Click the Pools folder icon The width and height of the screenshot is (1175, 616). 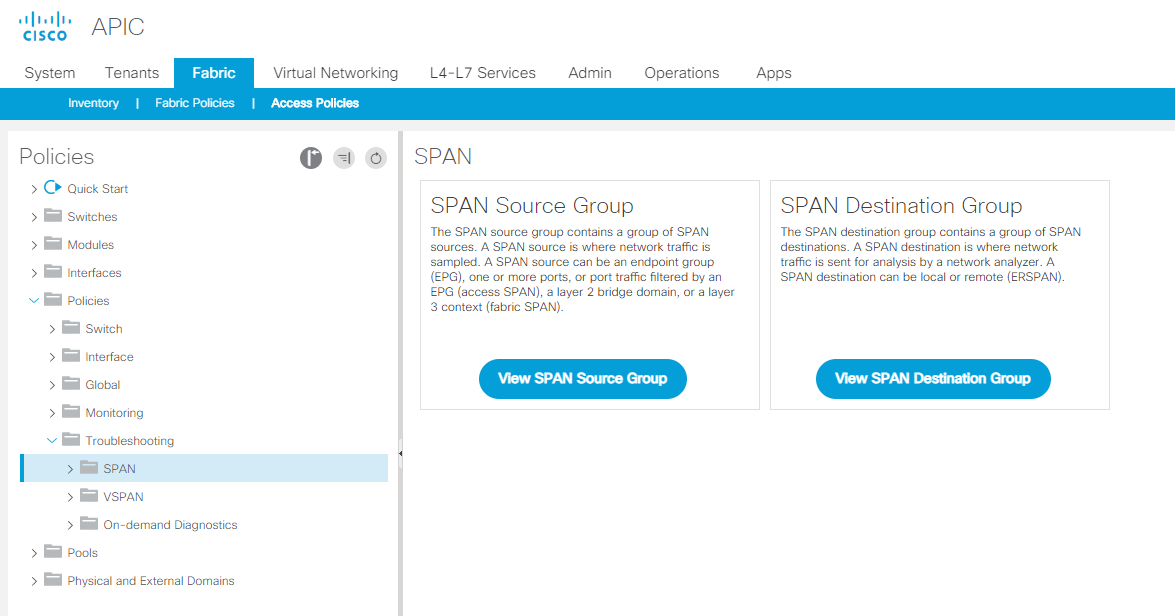pos(52,552)
